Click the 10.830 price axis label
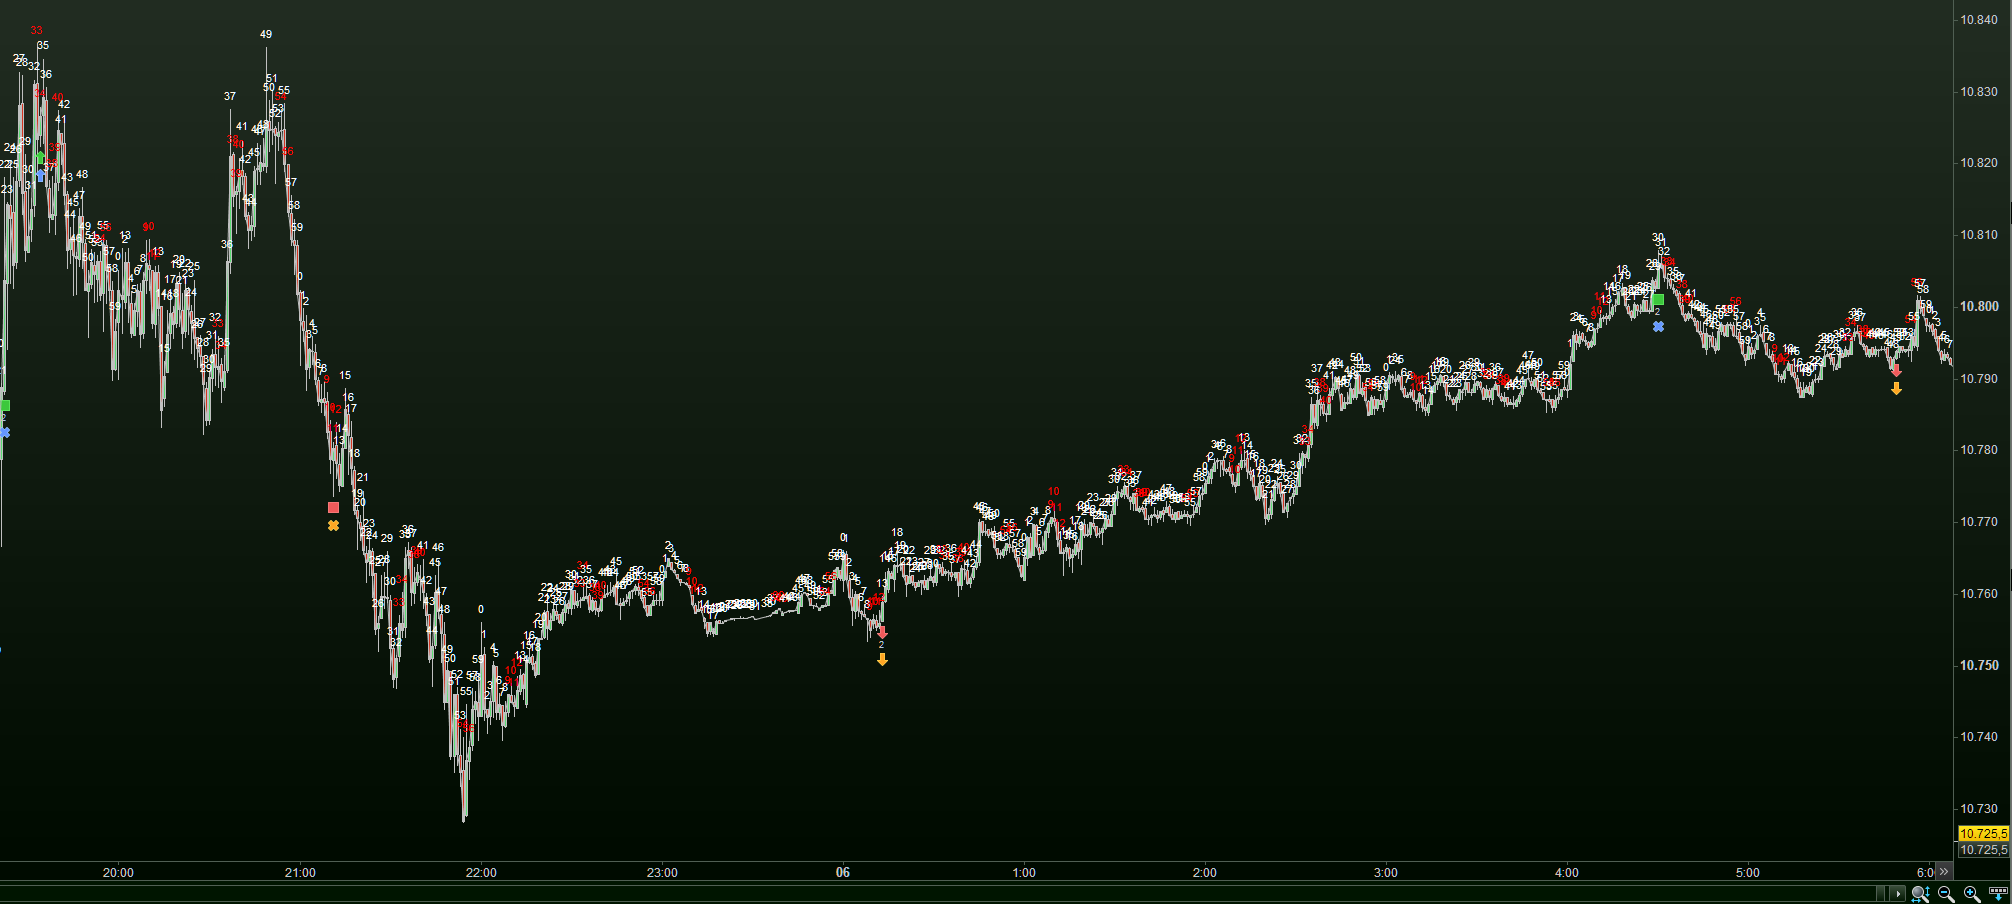 (1979, 92)
